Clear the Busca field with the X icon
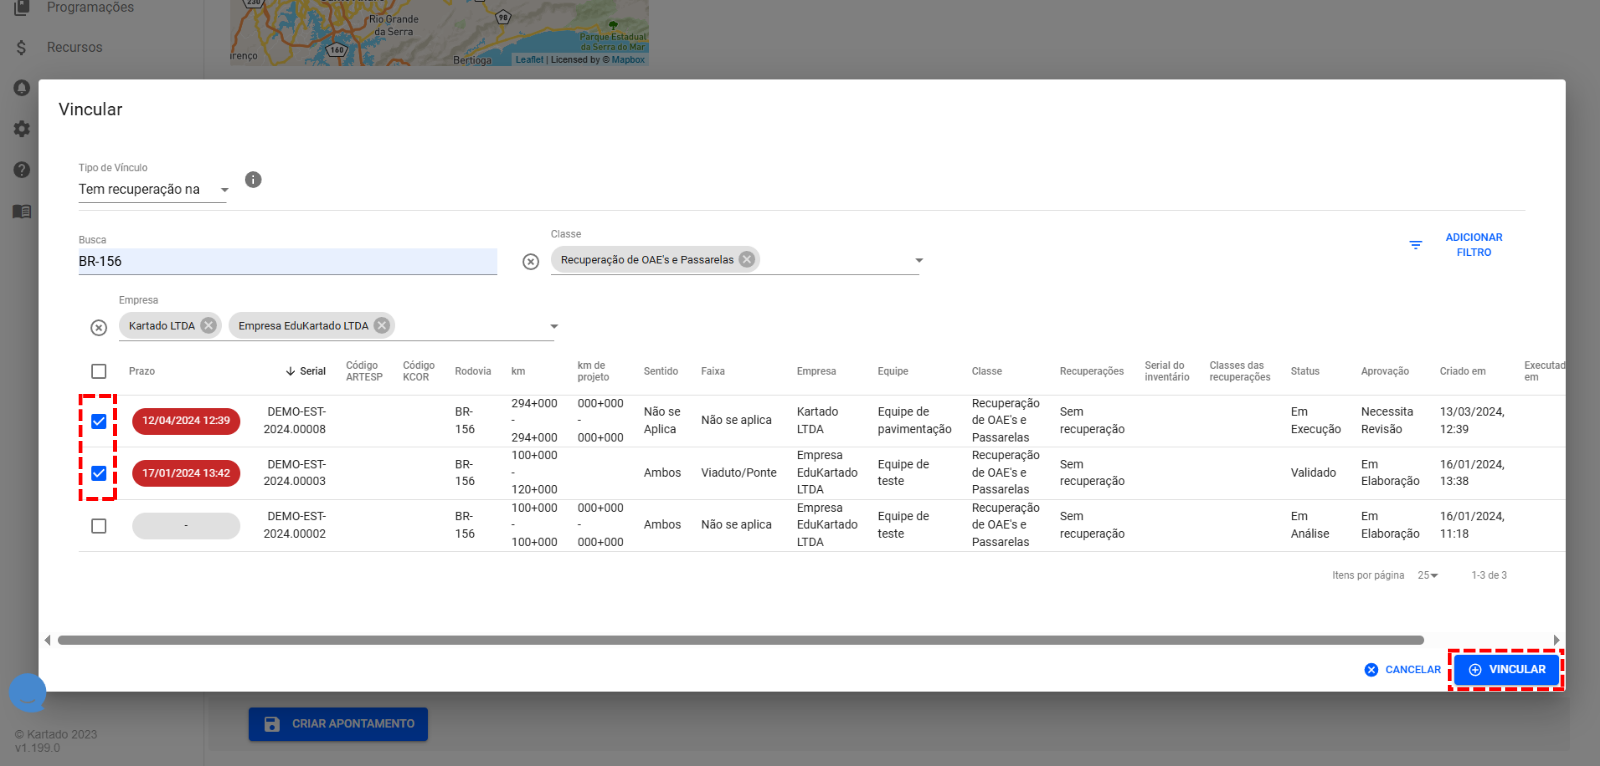The height and width of the screenshot is (766, 1600). 531,262
